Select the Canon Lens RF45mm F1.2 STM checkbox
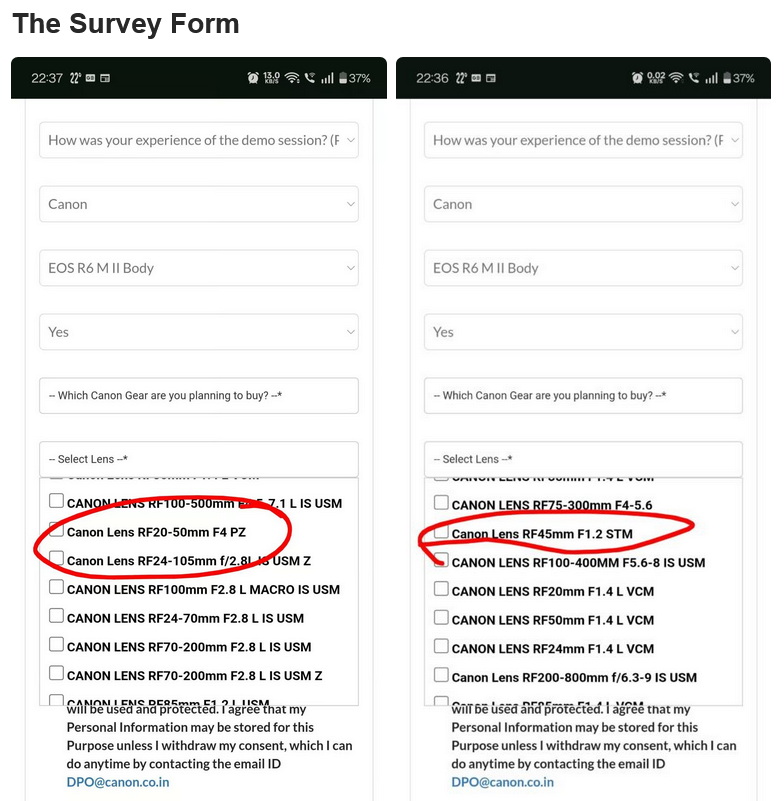This screenshot has width=784, height=801. coord(441,532)
